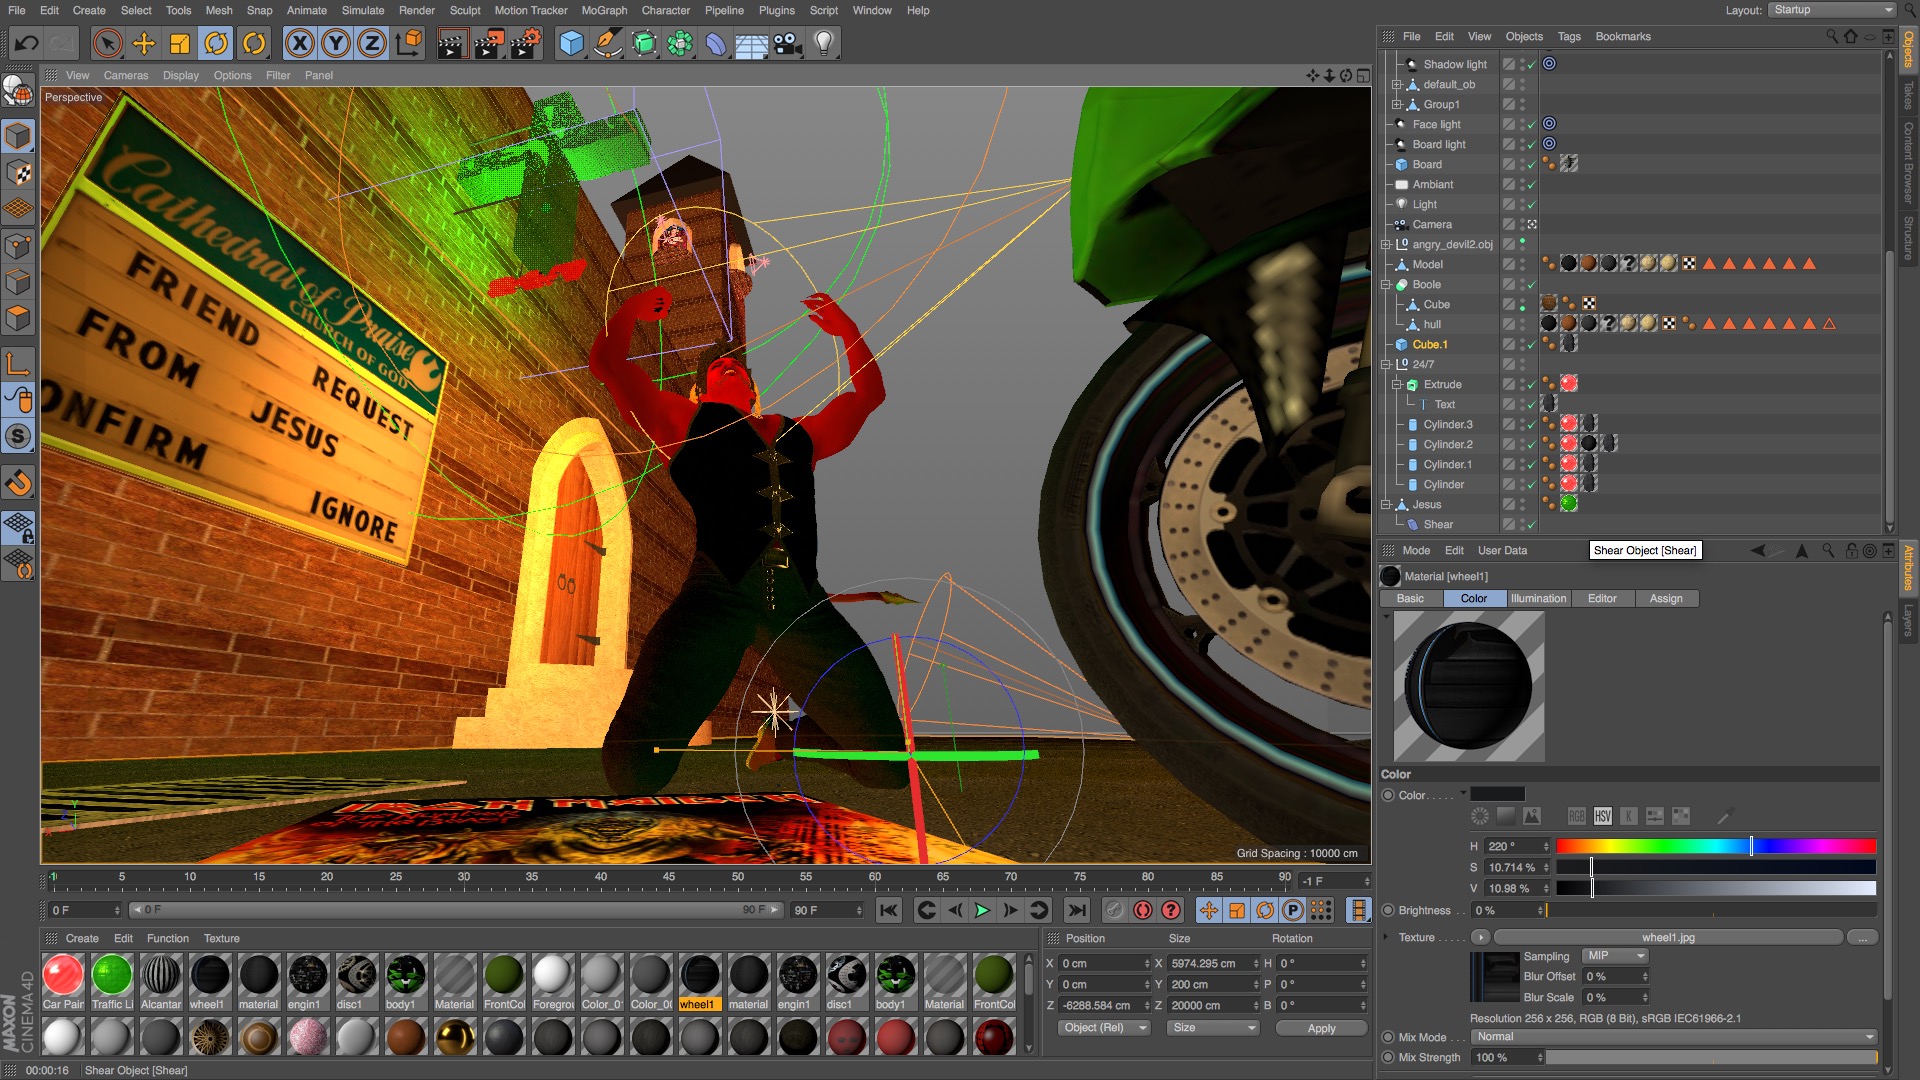Toggle the Y axis lock icon
The width and height of the screenshot is (1920, 1080).
(336, 43)
